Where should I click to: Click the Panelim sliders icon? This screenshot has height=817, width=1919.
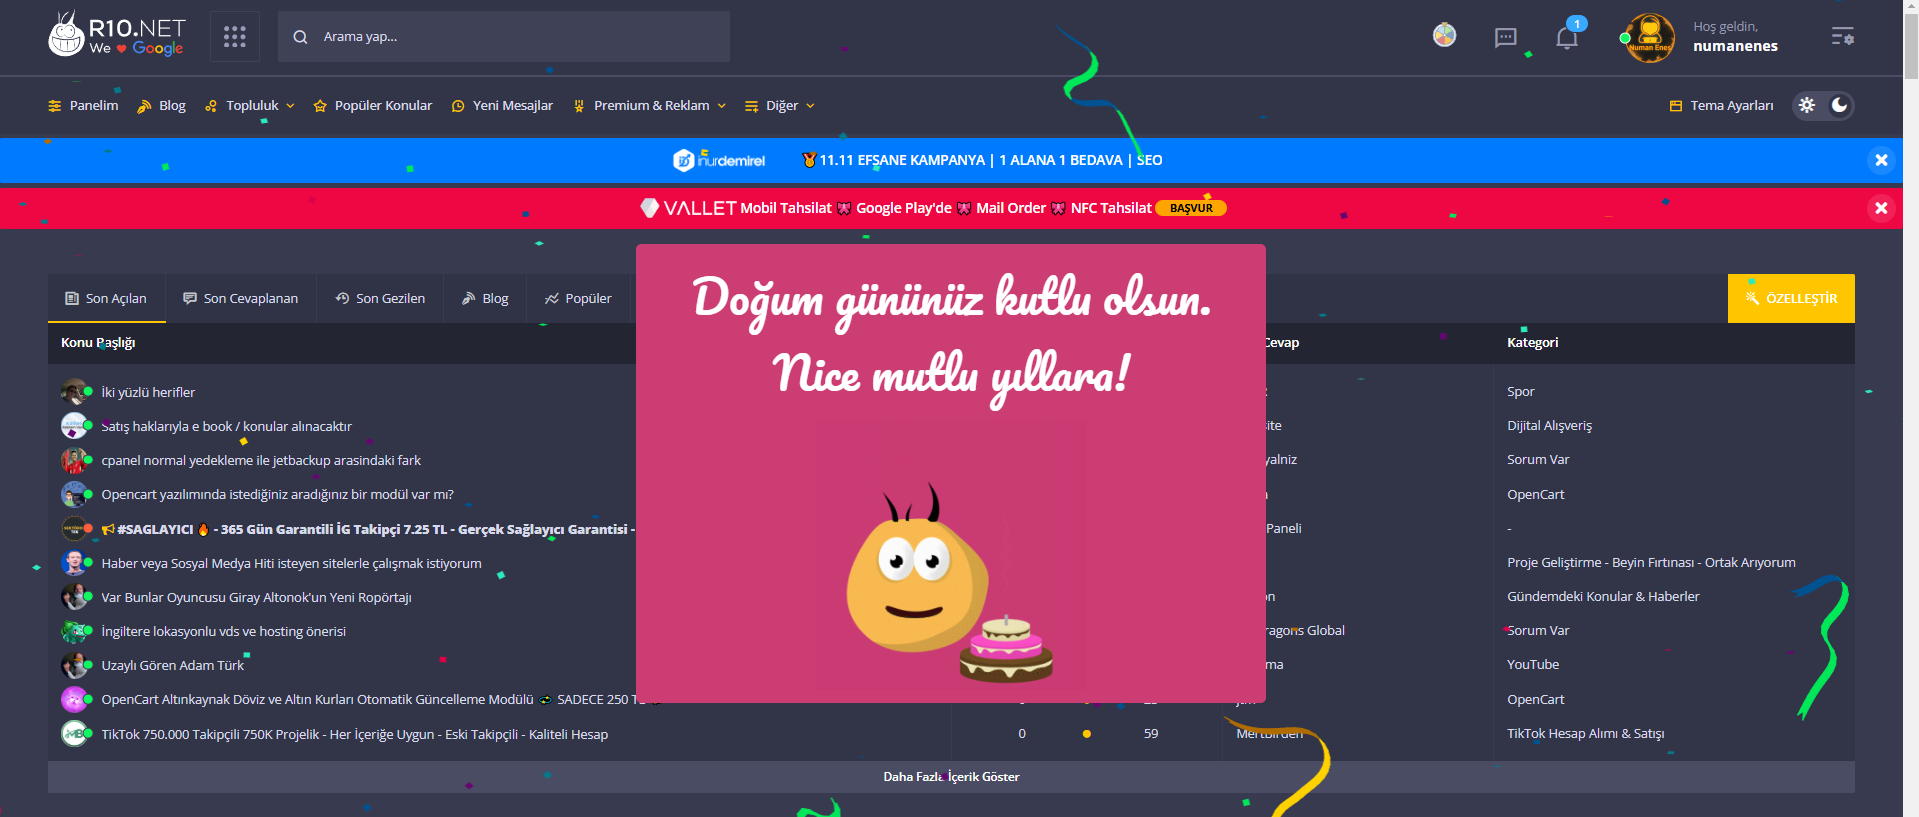tap(55, 106)
